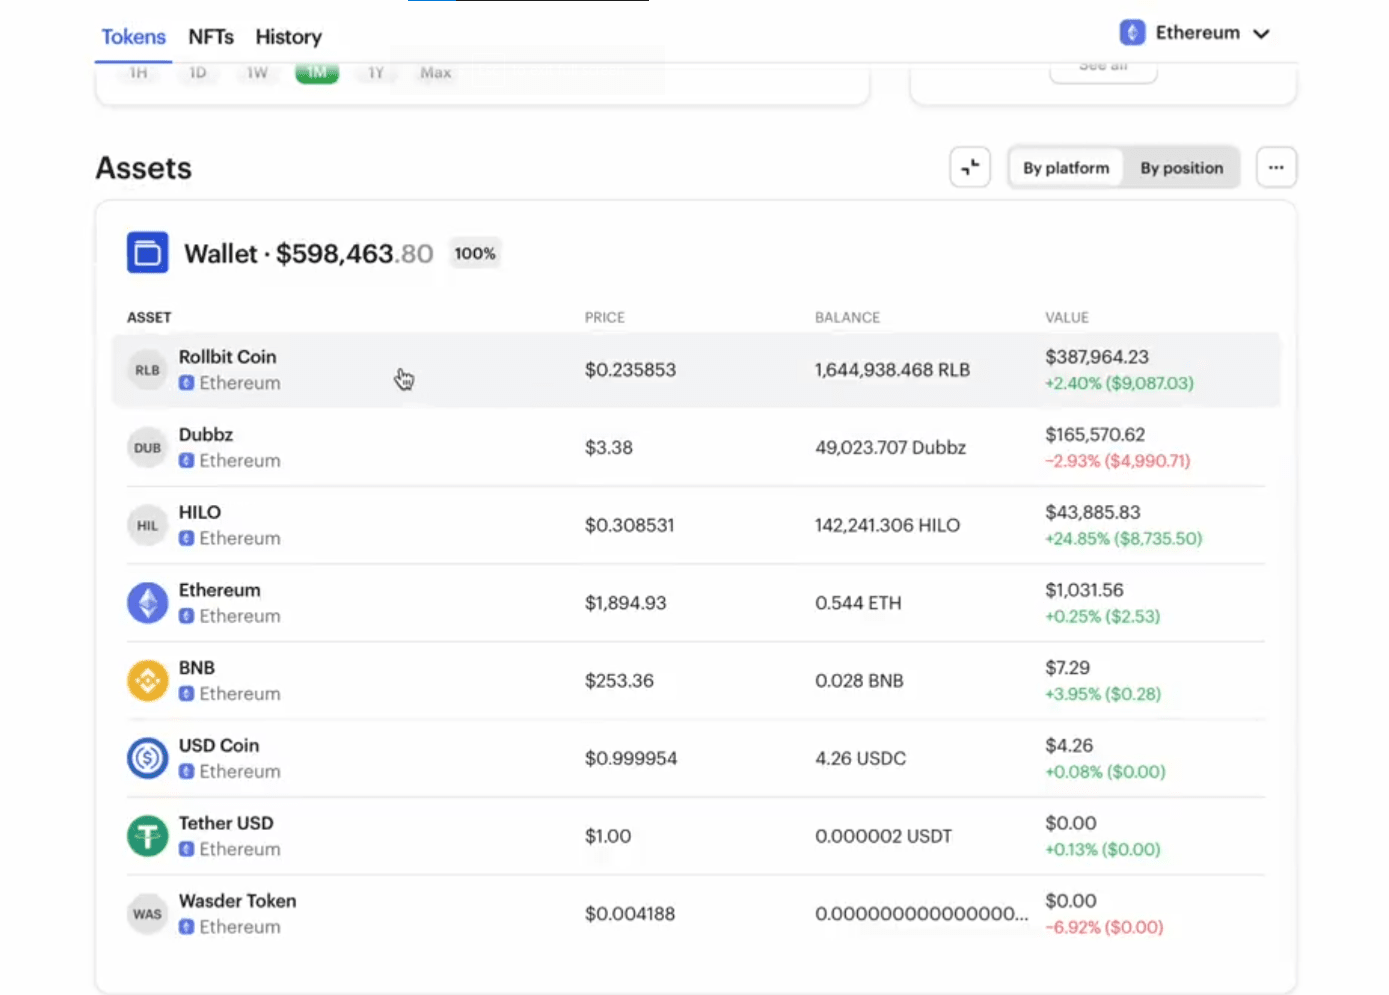Select the 1Y chart range
This screenshot has height=995, width=1389.
[x=376, y=73]
